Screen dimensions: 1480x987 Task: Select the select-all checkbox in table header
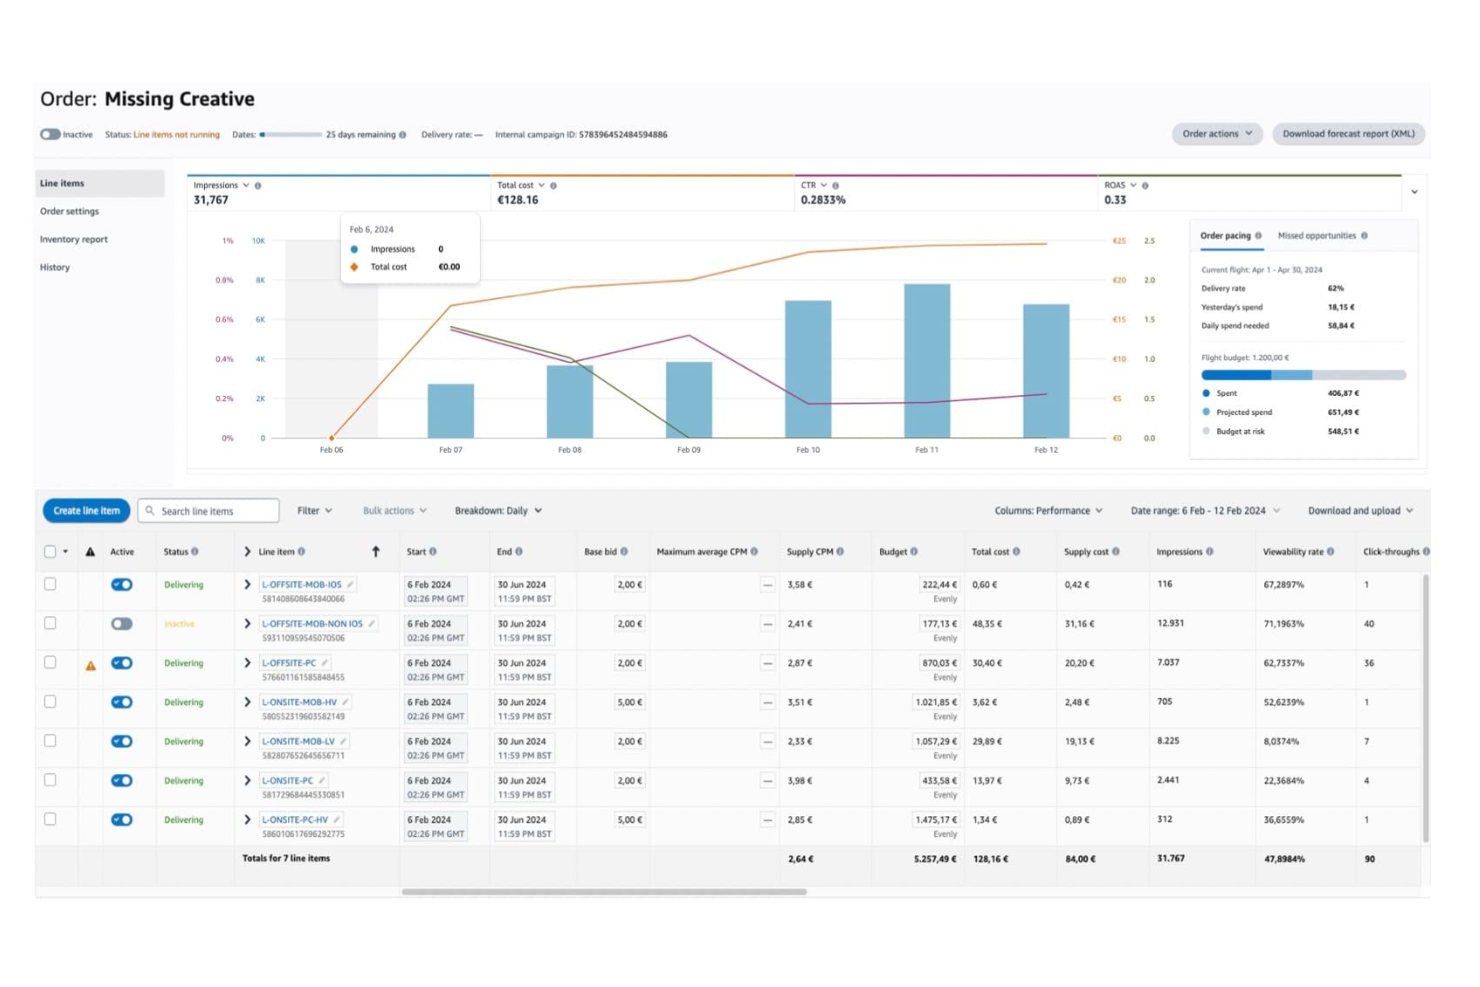[x=49, y=551]
